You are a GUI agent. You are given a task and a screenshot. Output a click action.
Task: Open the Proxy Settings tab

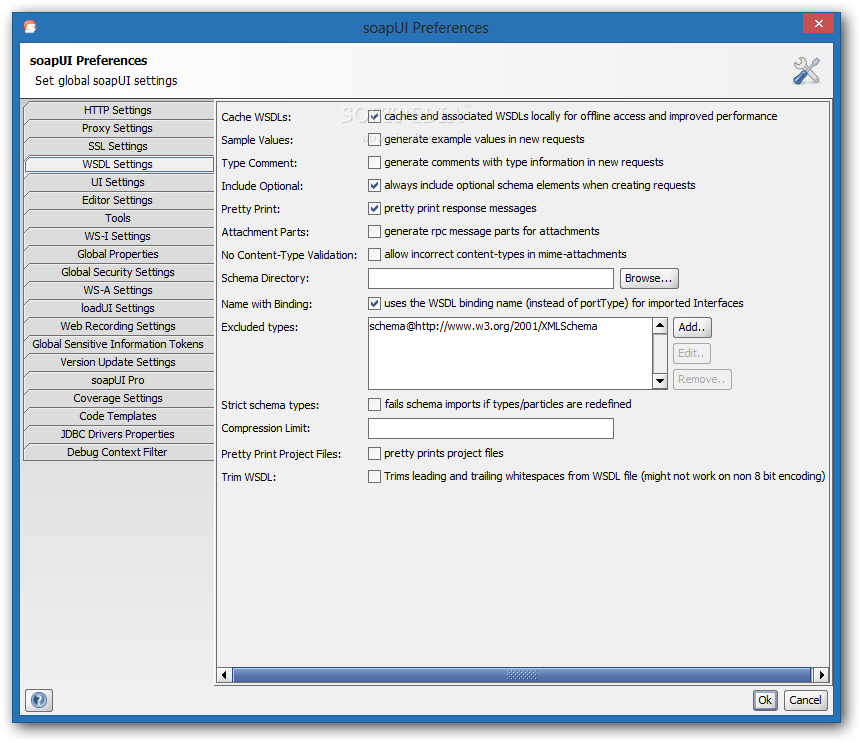click(x=118, y=128)
